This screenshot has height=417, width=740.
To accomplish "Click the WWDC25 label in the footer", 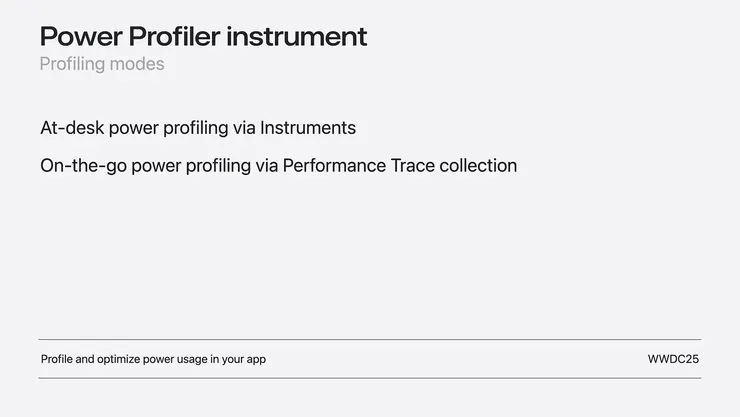I will (673, 359).
